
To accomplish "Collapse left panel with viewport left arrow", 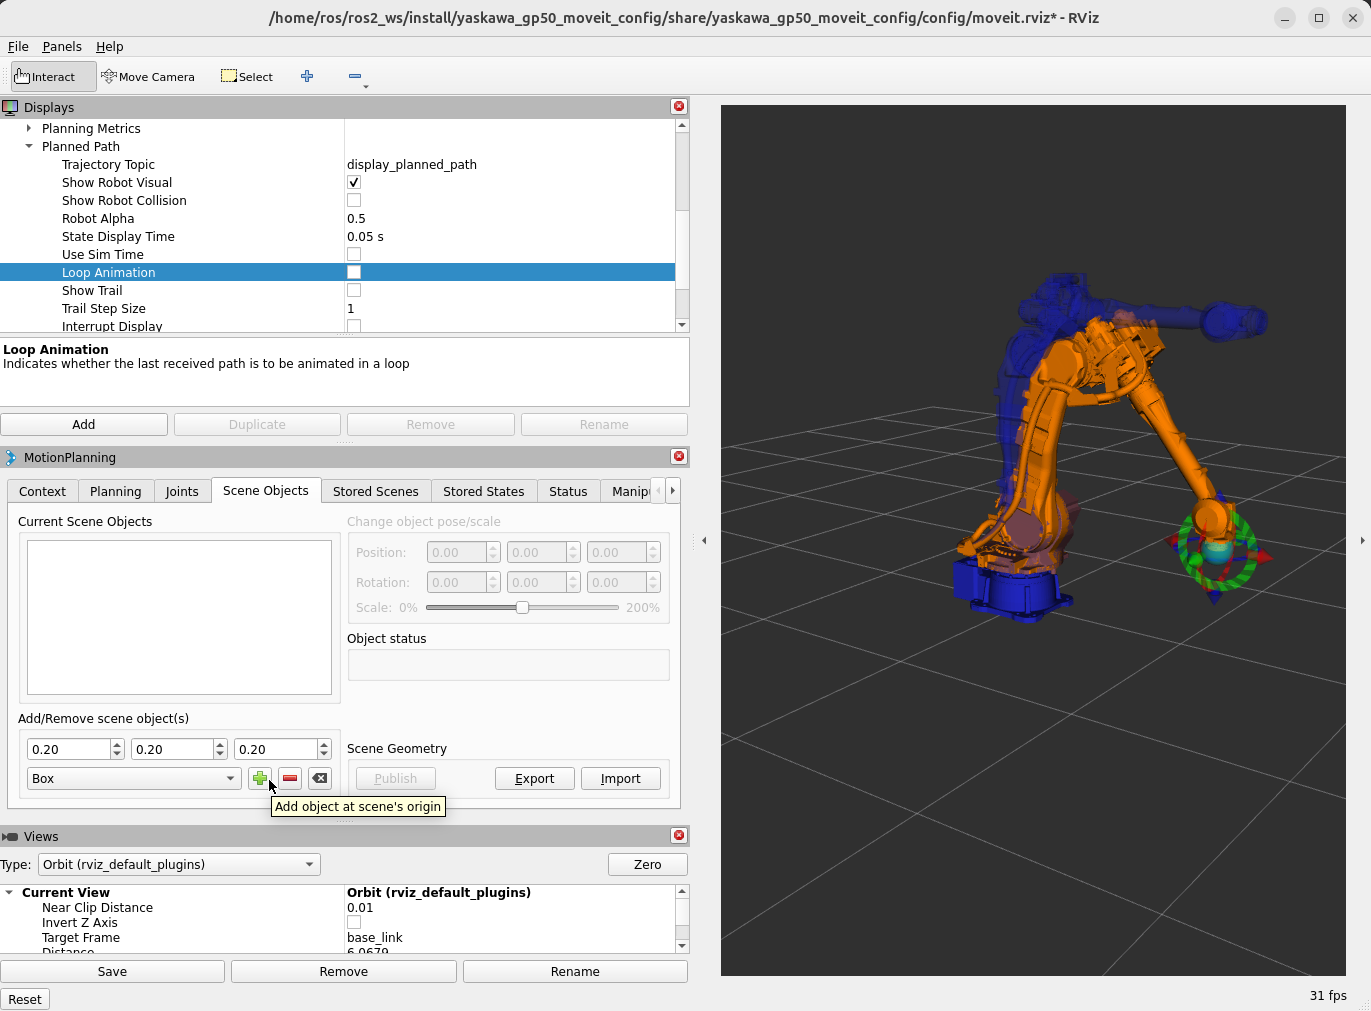I will coord(704,540).
